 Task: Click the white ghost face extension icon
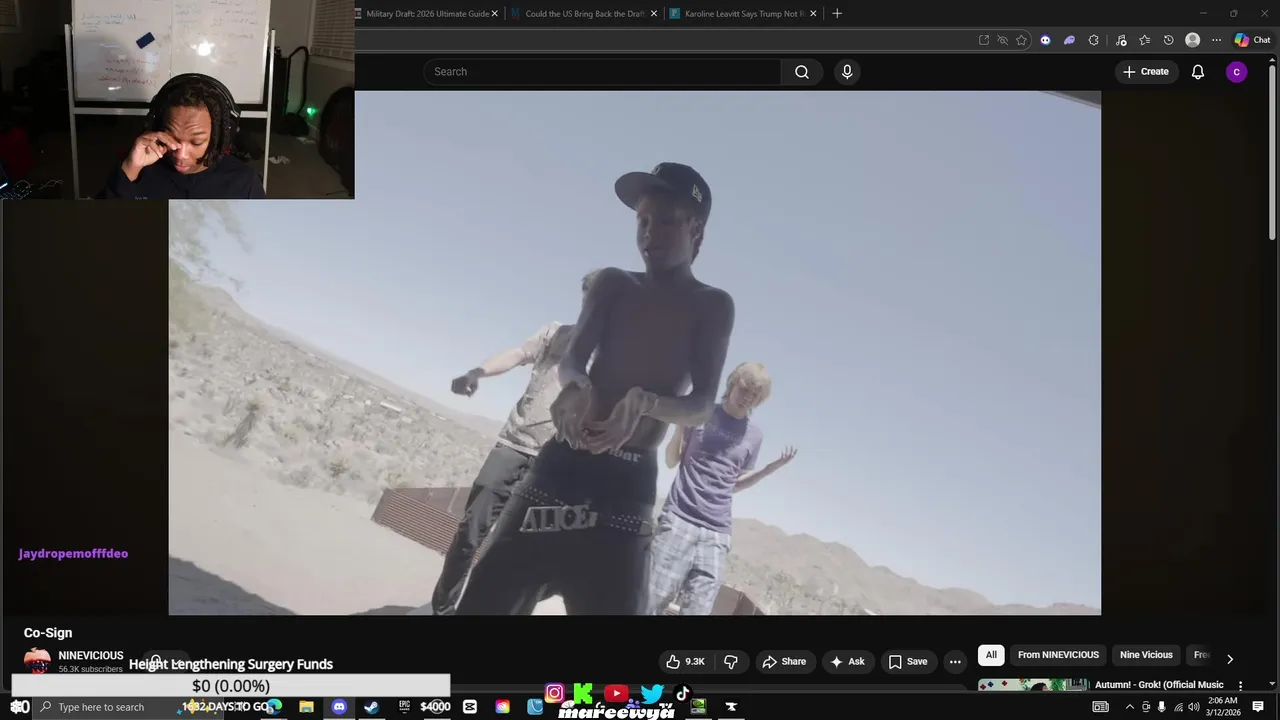(x=1045, y=40)
